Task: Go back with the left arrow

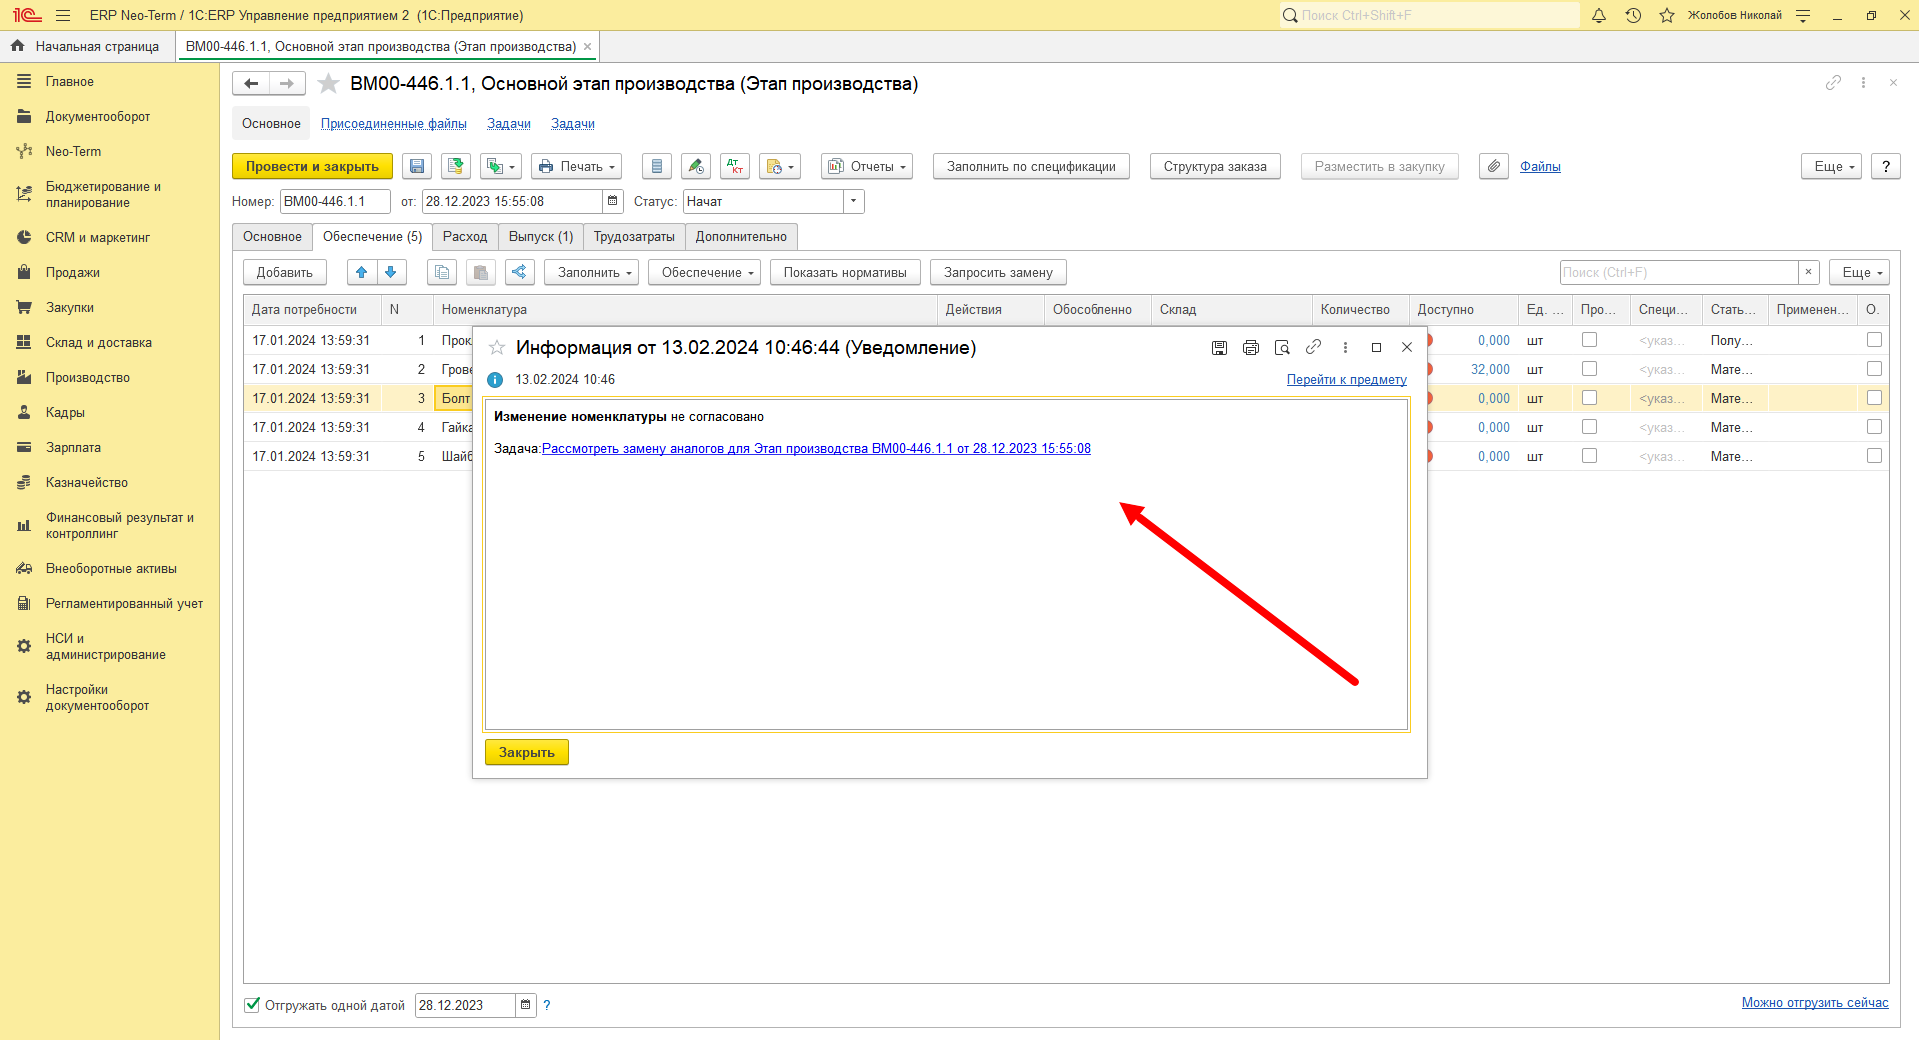Action: 251,84
